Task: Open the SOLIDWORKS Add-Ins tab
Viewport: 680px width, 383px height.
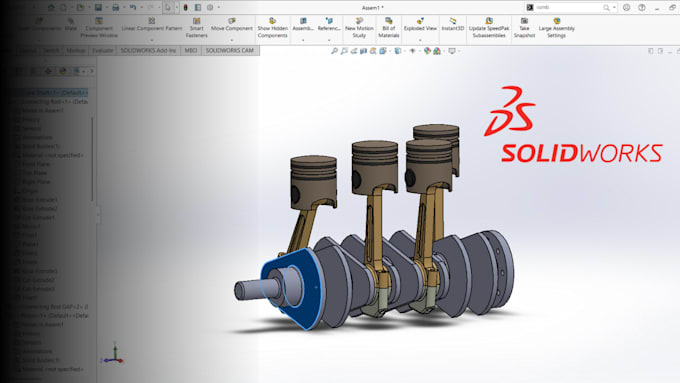Action: click(148, 51)
